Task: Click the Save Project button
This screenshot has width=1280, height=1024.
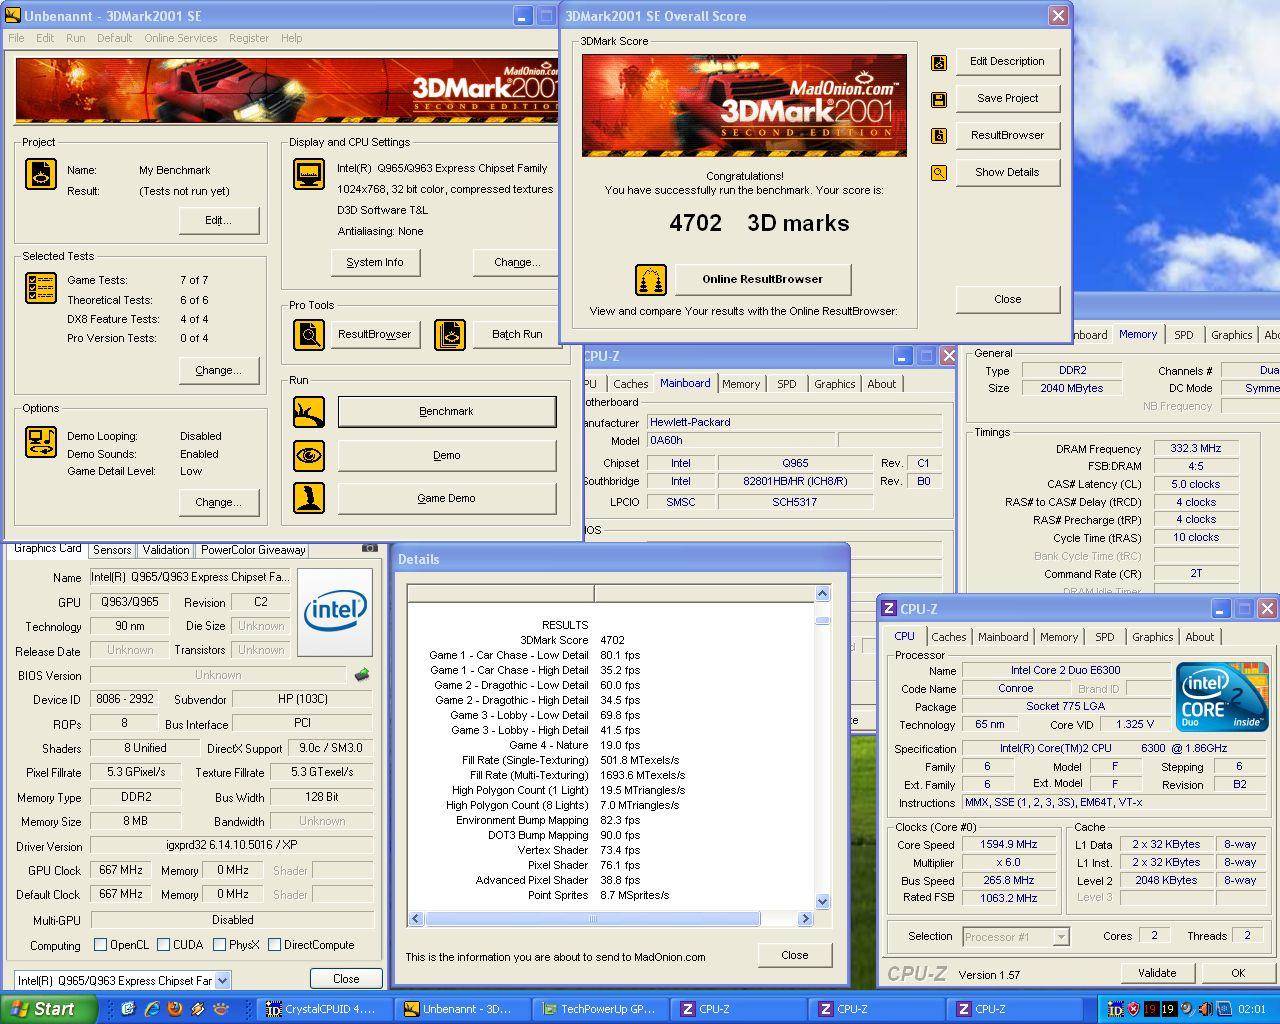Action: 1007,98
